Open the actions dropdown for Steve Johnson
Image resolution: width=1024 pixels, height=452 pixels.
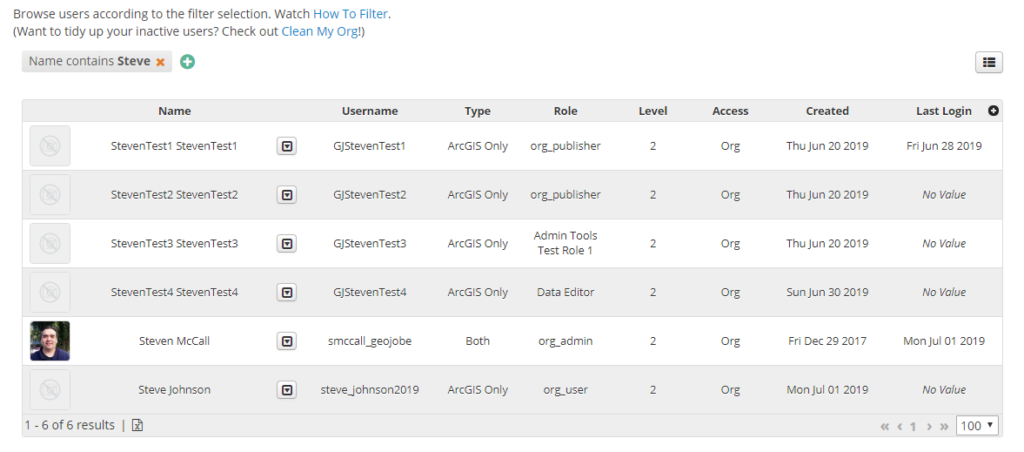pyautogui.click(x=287, y=390)
